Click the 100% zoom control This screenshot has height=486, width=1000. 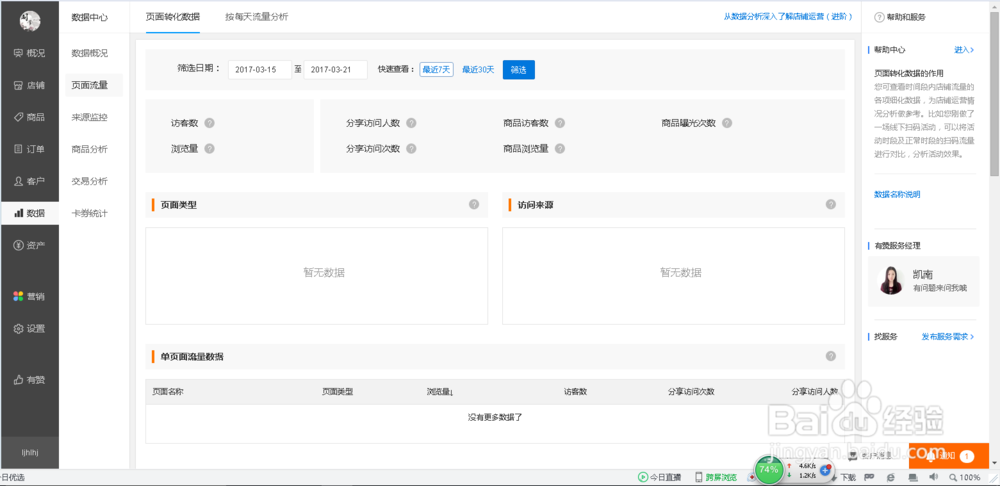click(965, 477)
